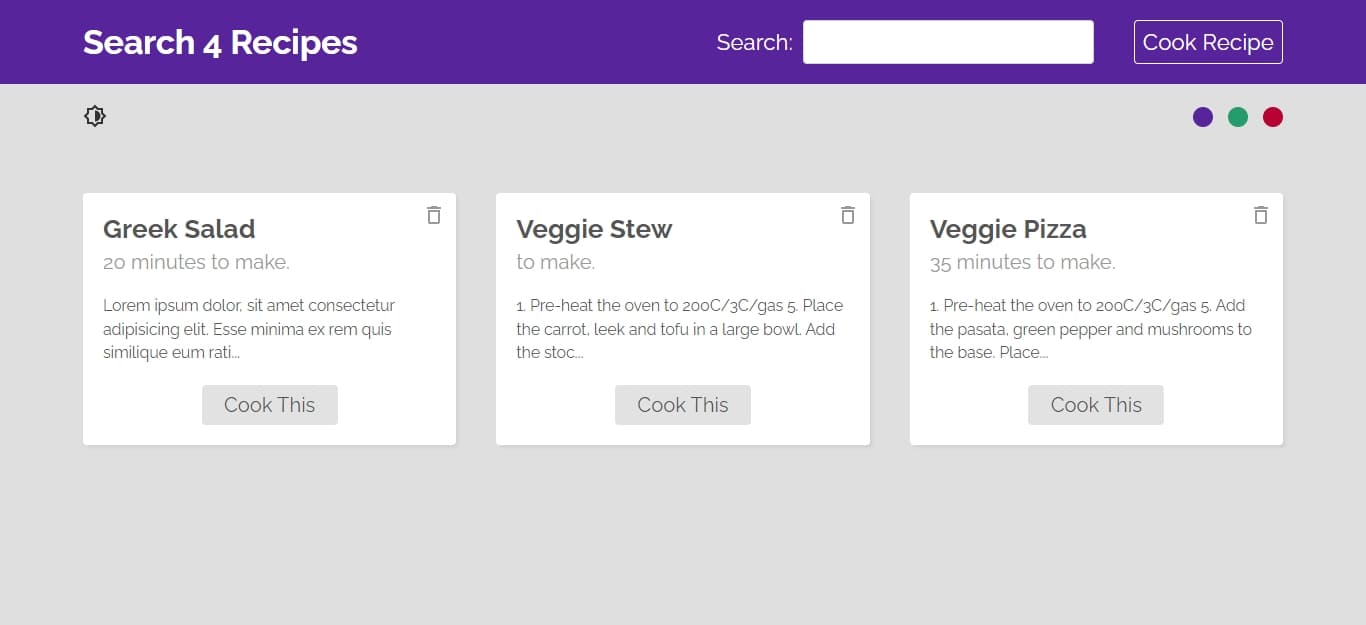Click the Greek Salad lorem ipsum description

coord(249,329)
